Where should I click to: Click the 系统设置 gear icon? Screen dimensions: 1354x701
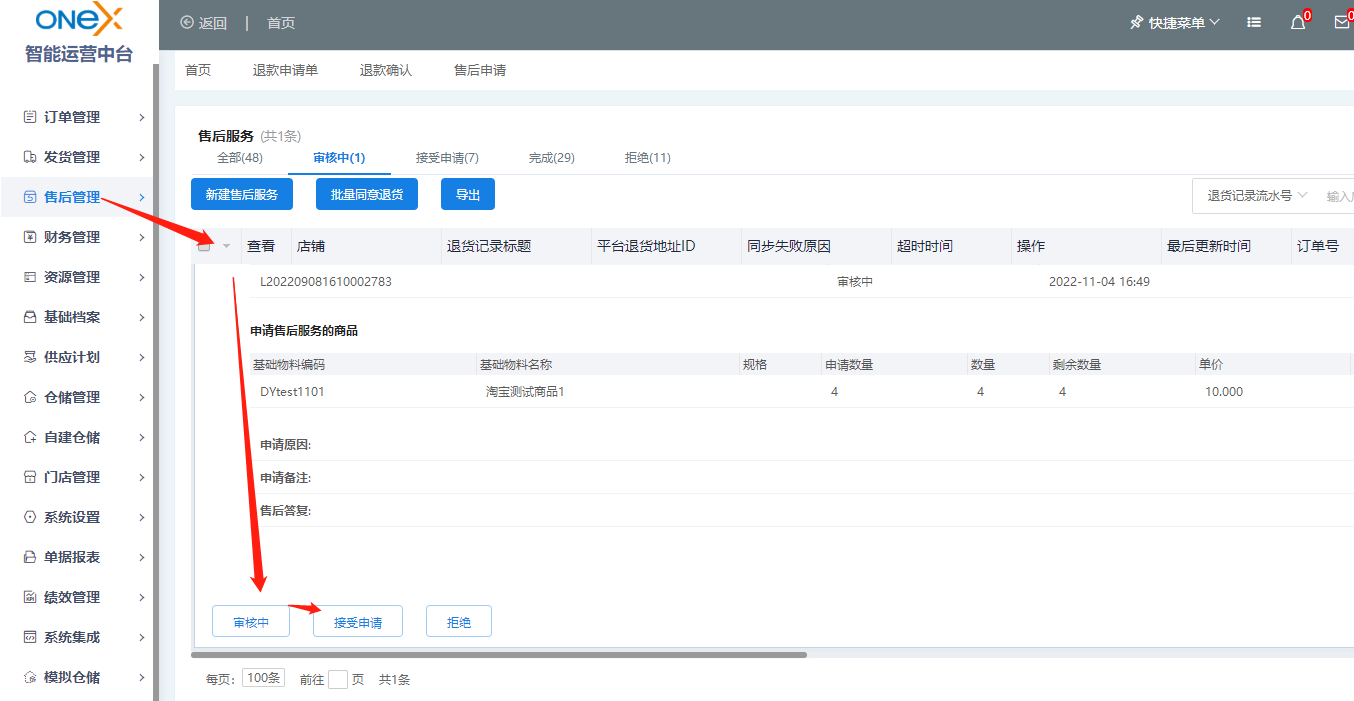point(30,517)
